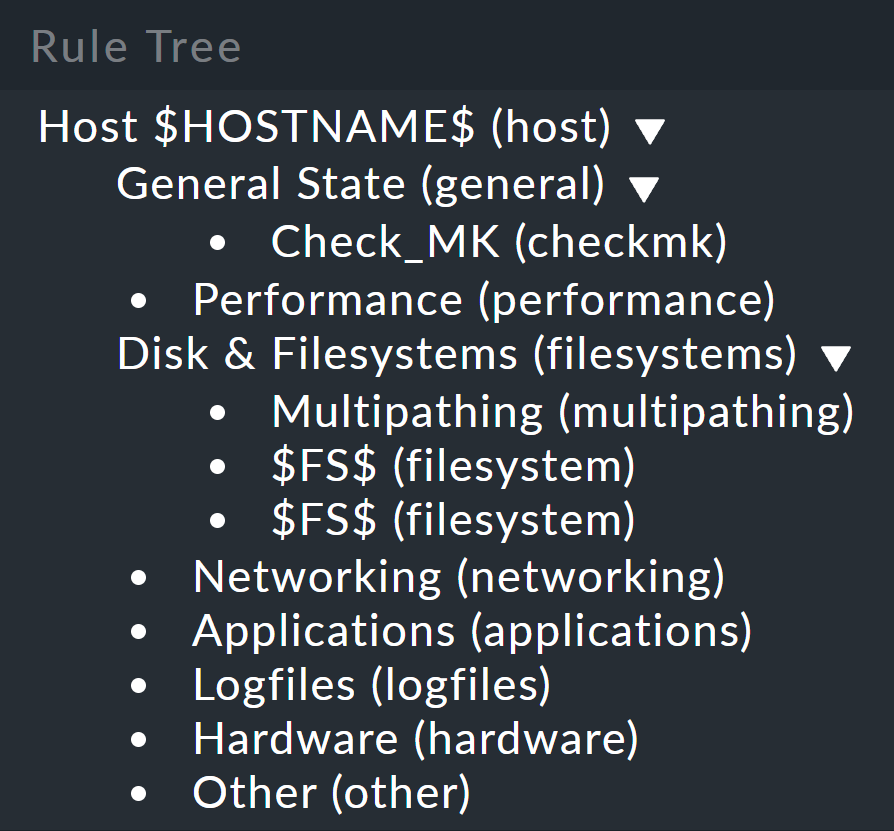The image size is (894, 831).
Task: Select the Applications rule node
Action: [470, 630]
